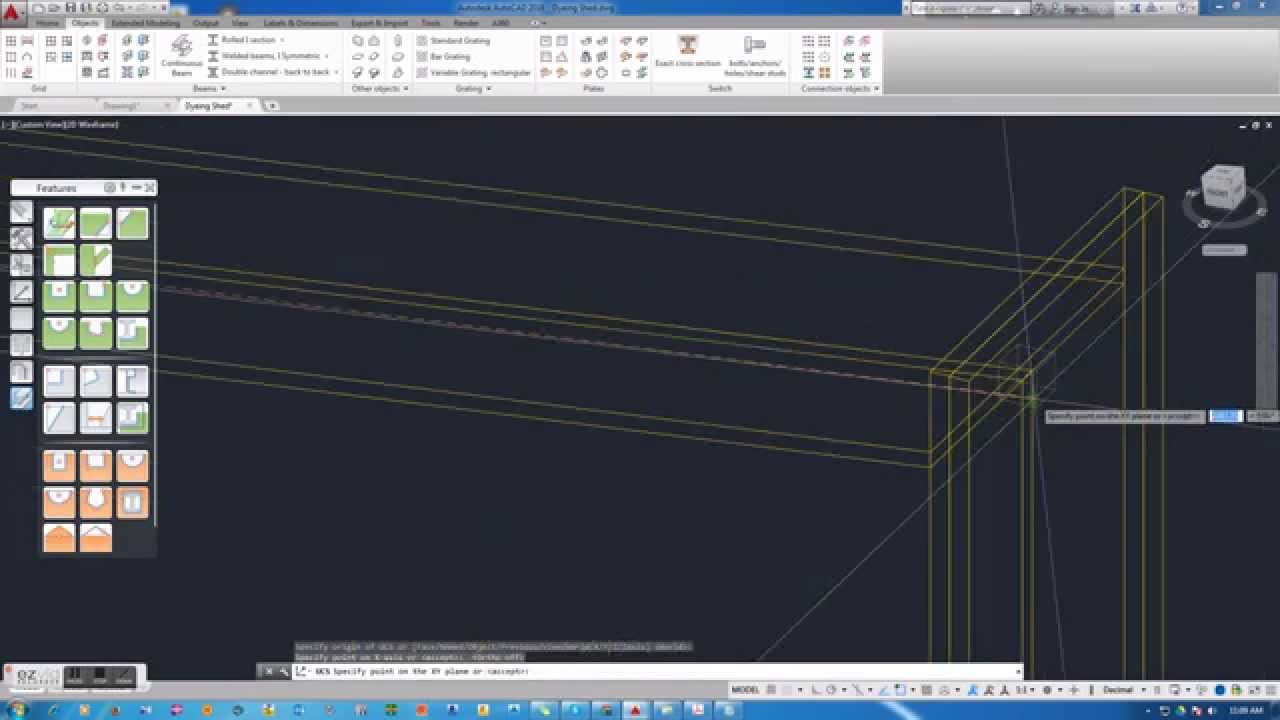Pin the Features palette with pushpin icon
Image resolution: width=1280 pixels, height=720 pixels.
(x=123, y=188)
